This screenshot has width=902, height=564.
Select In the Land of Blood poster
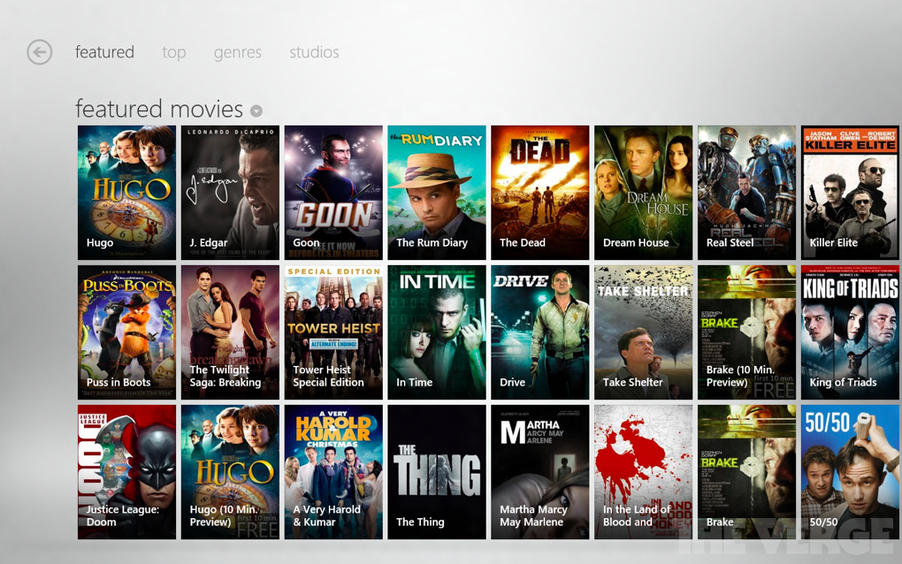tap(643, 472)
